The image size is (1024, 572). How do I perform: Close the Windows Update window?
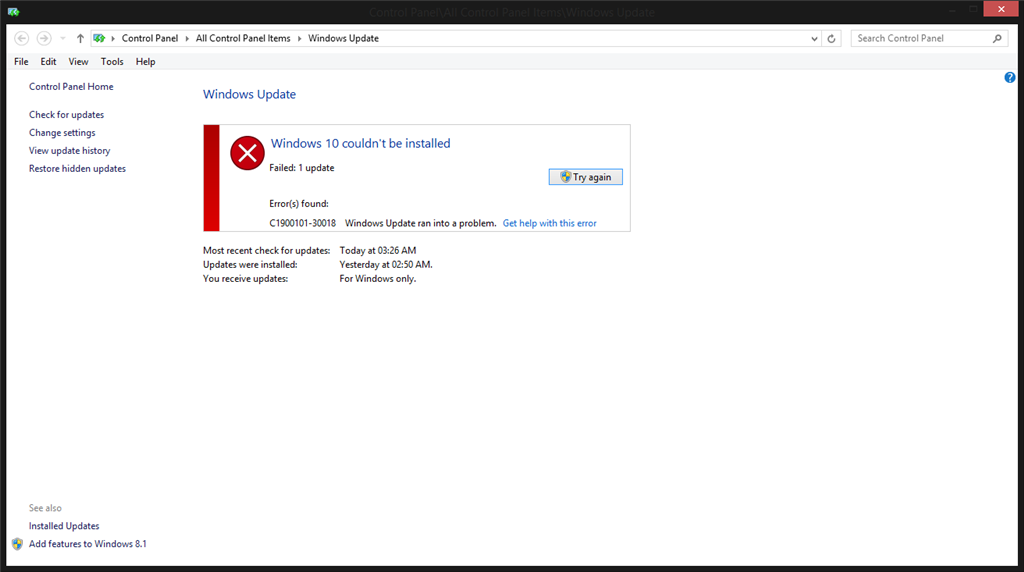(x=1000, y=9)
